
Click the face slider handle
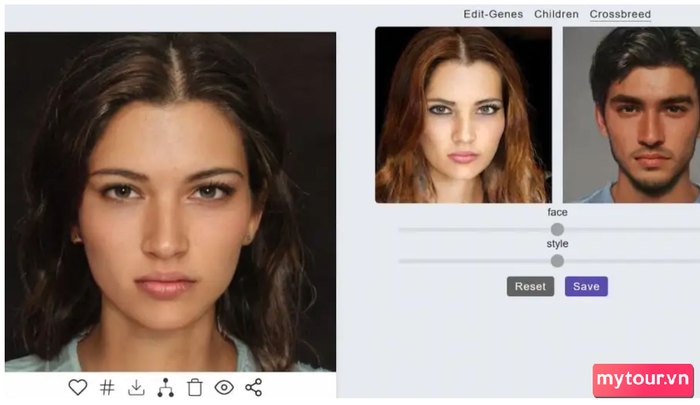(x=557, y=230)
